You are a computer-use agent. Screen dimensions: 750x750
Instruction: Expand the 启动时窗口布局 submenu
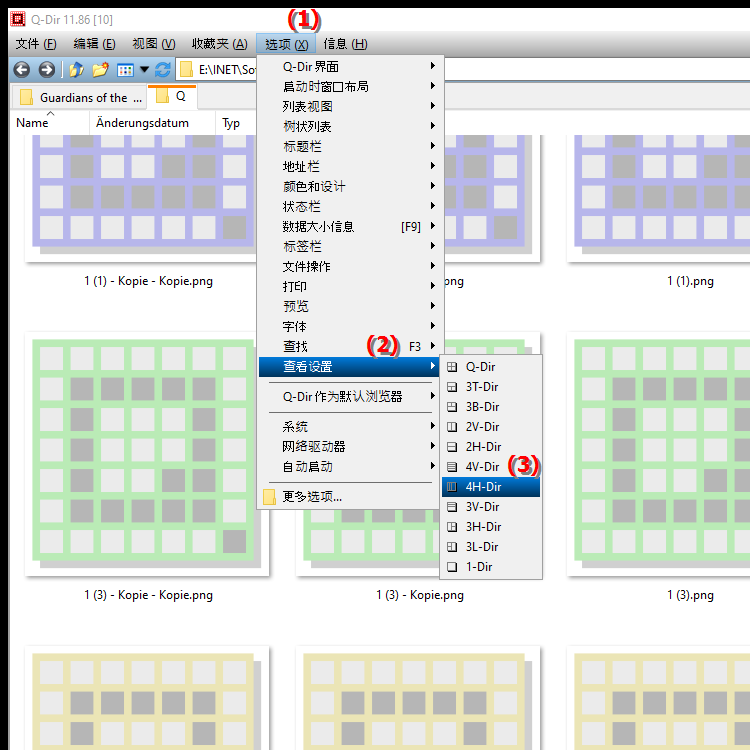[x=349, y=86]
